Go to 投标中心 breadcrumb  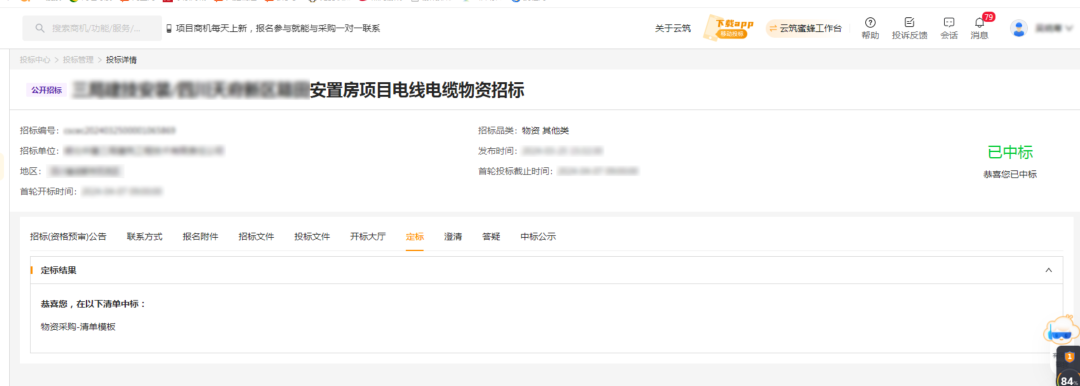[35, 60]
